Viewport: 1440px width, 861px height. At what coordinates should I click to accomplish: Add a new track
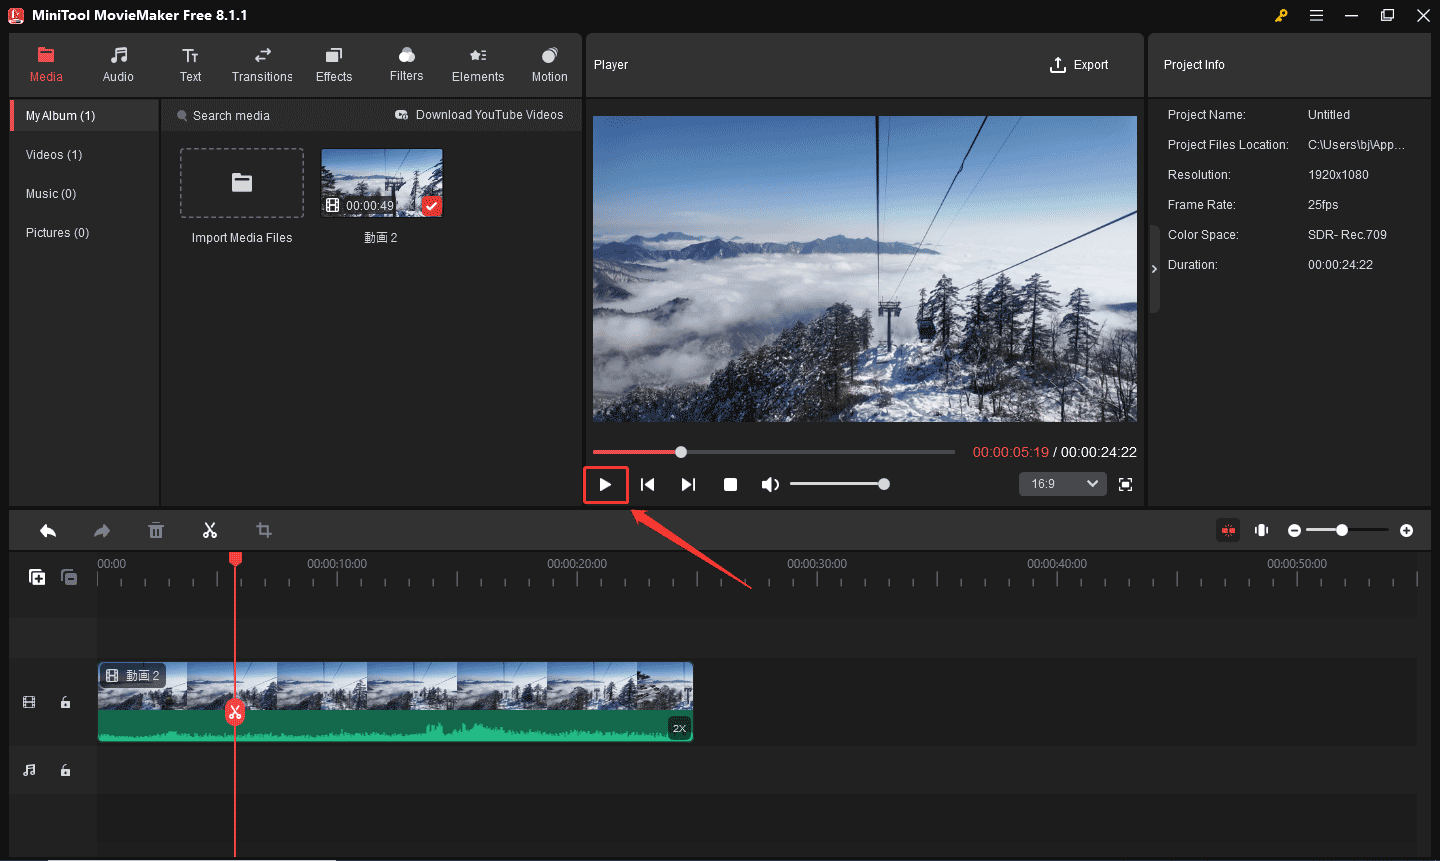[x=37, y=577]
